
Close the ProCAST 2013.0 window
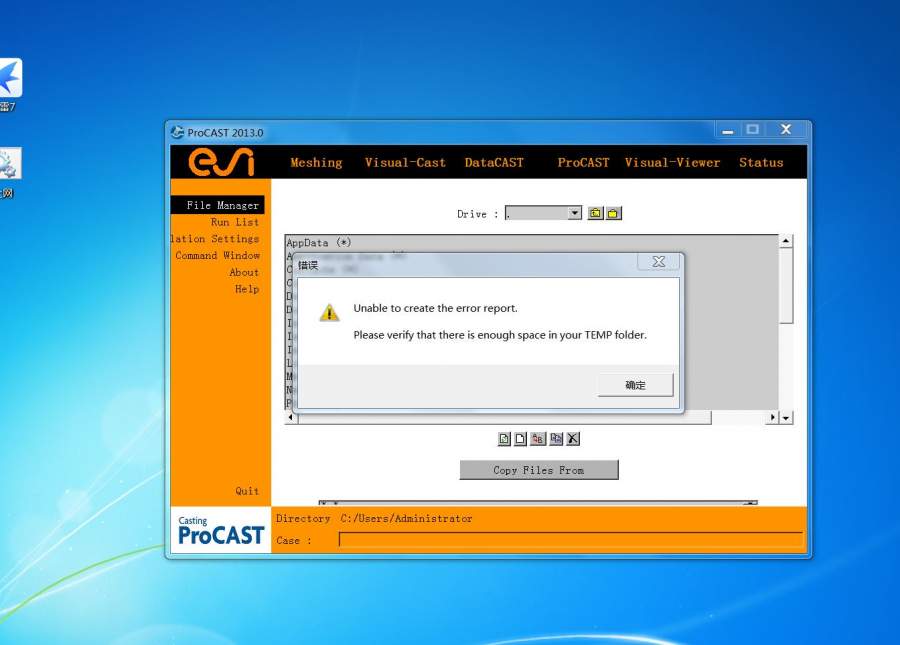786,130
